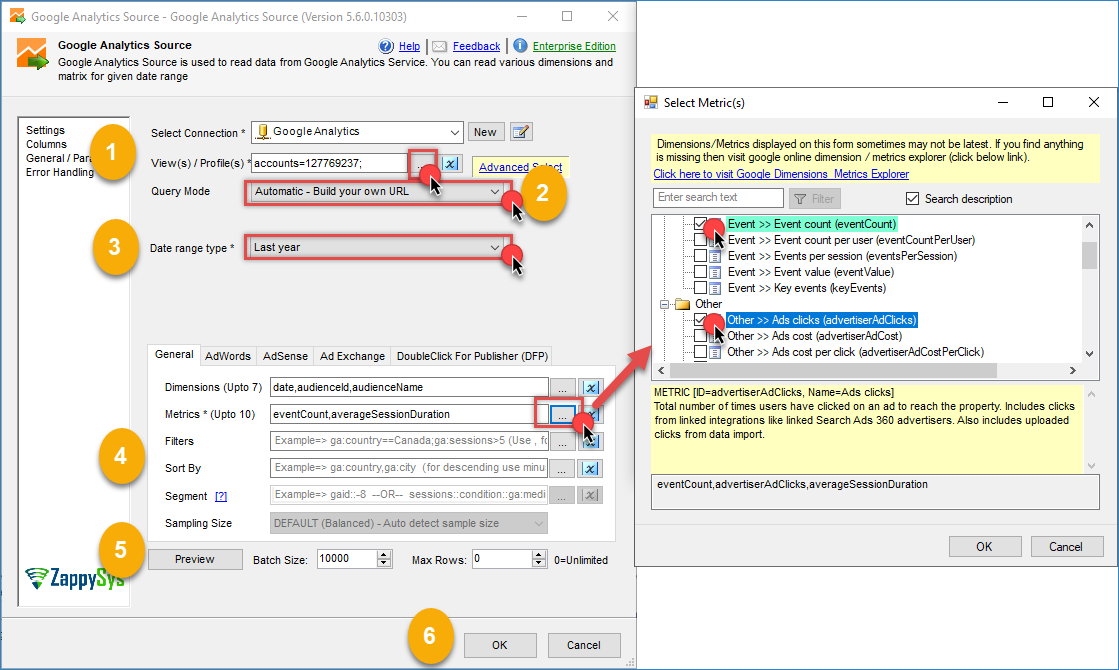Select Settings in the left panel

[46, 131]
